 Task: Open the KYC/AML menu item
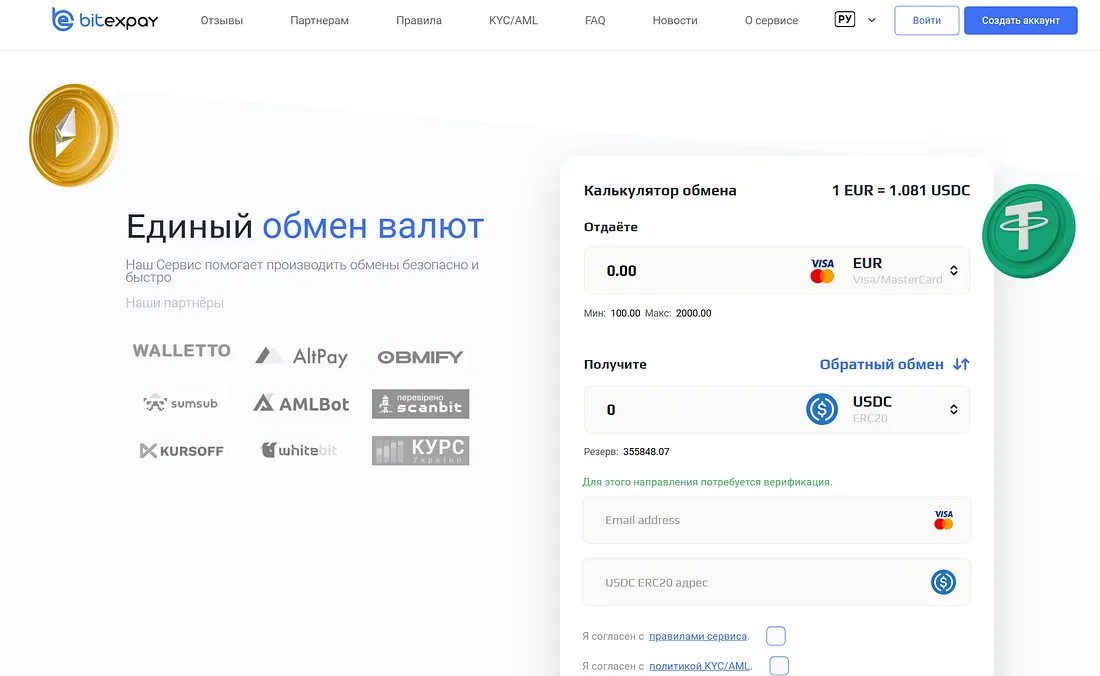[x=514, y=20]
